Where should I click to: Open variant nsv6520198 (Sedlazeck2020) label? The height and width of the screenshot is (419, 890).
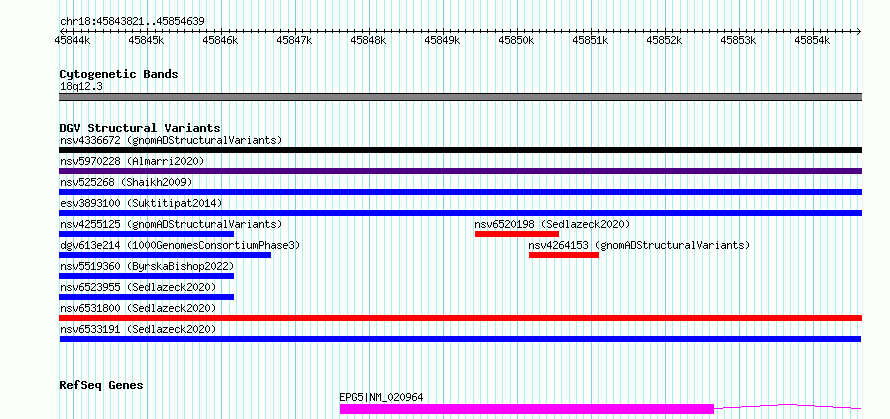552,224
